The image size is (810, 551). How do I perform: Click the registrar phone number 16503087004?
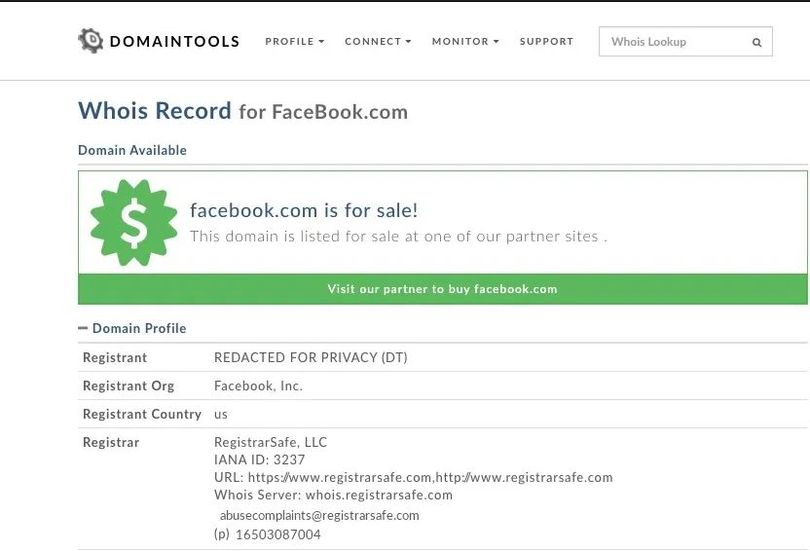pos(278,534)
